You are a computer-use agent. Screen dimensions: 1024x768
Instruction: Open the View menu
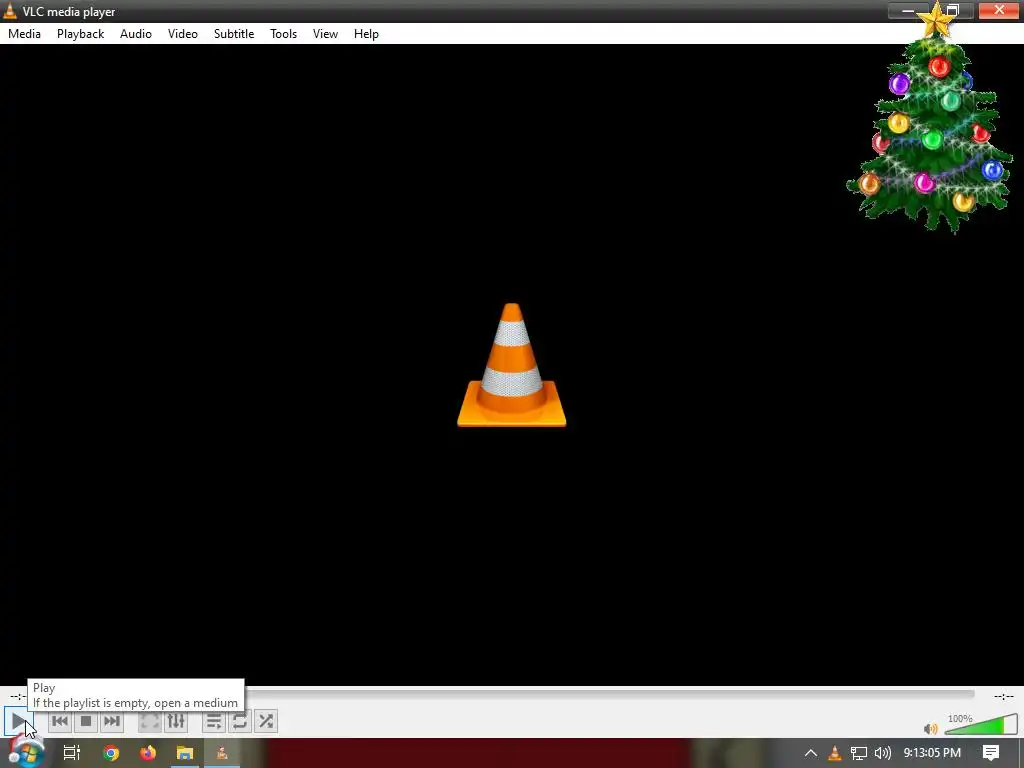click(x=325, y=34)
